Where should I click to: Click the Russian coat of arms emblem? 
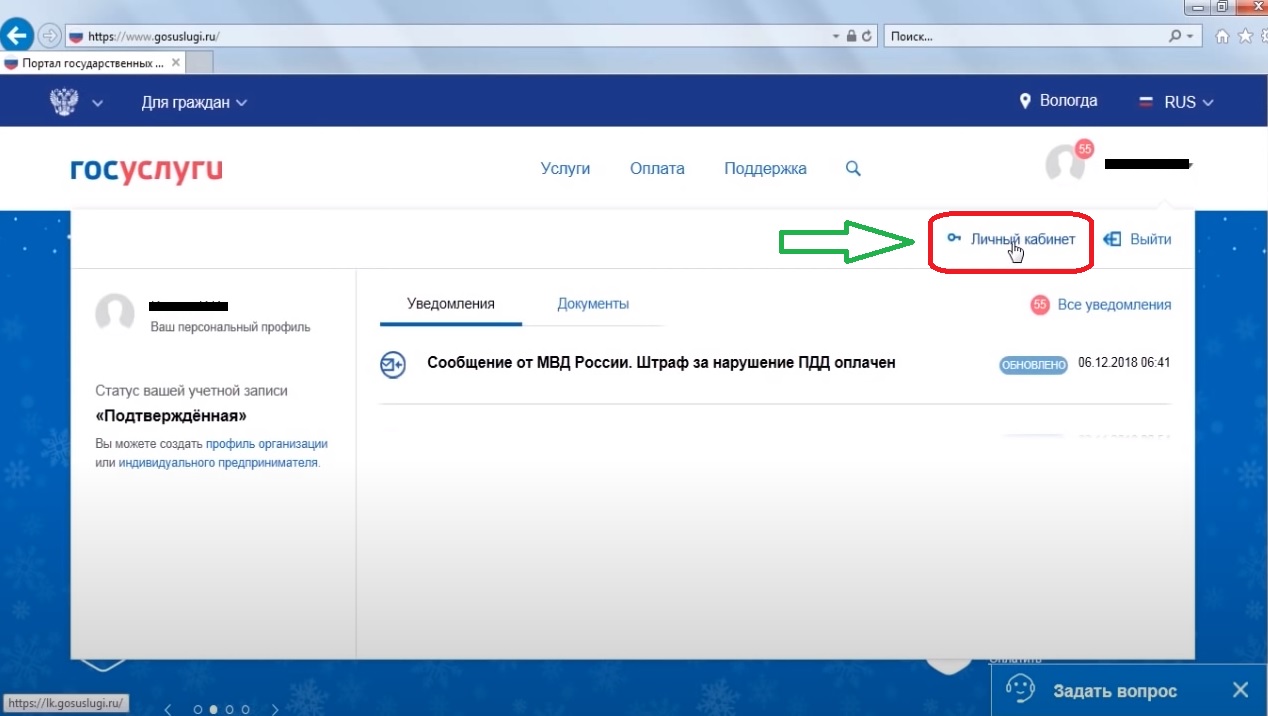click(x=64, y=102)
